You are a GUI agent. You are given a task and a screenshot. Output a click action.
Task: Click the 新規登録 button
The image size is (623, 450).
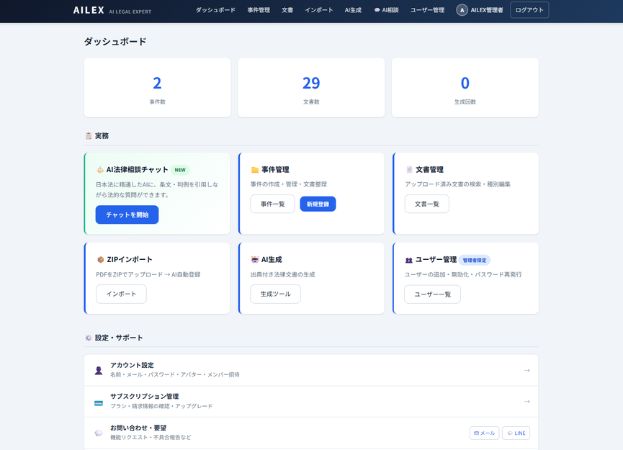point(317,204)
